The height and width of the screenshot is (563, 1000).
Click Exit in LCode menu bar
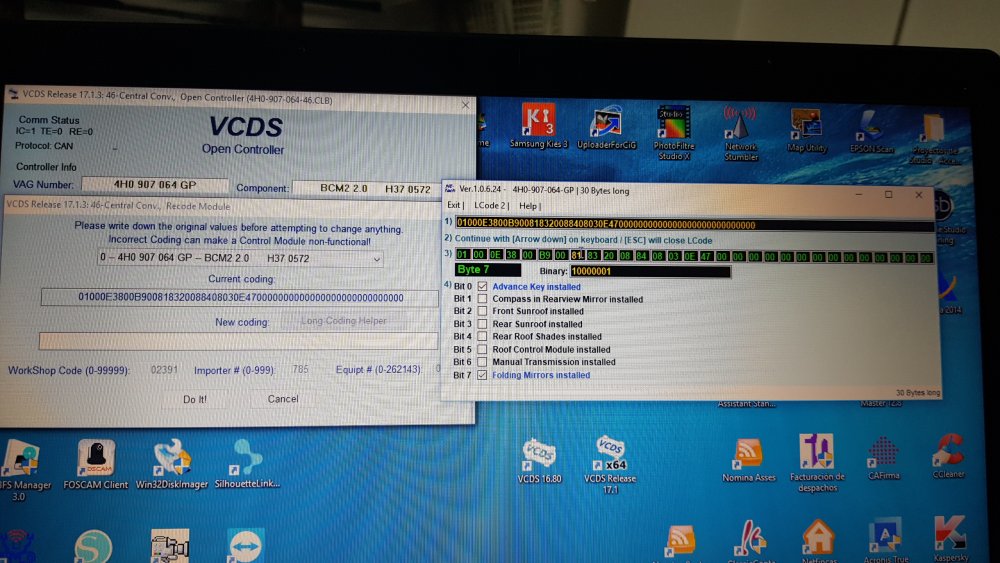pos(454,205)
